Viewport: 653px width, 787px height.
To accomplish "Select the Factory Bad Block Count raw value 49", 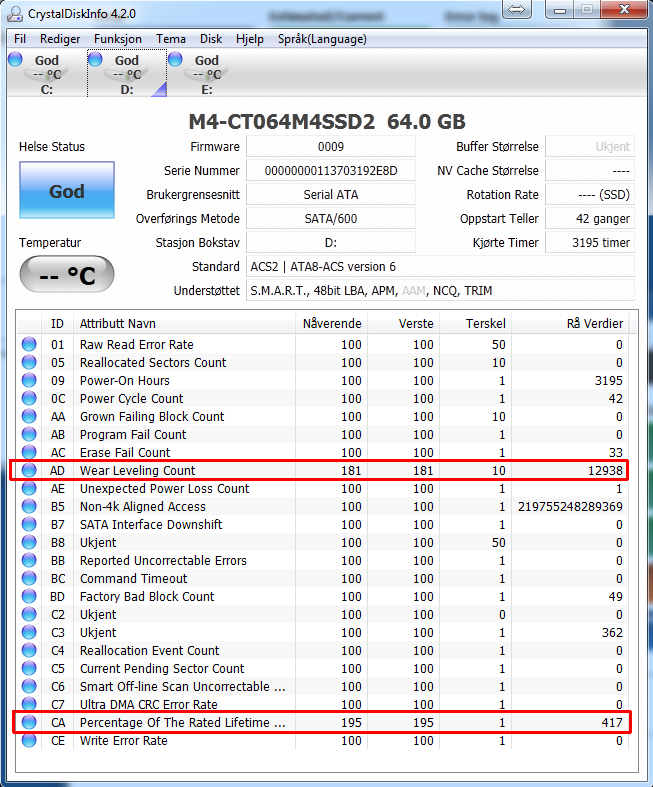I will click(615, 596).
